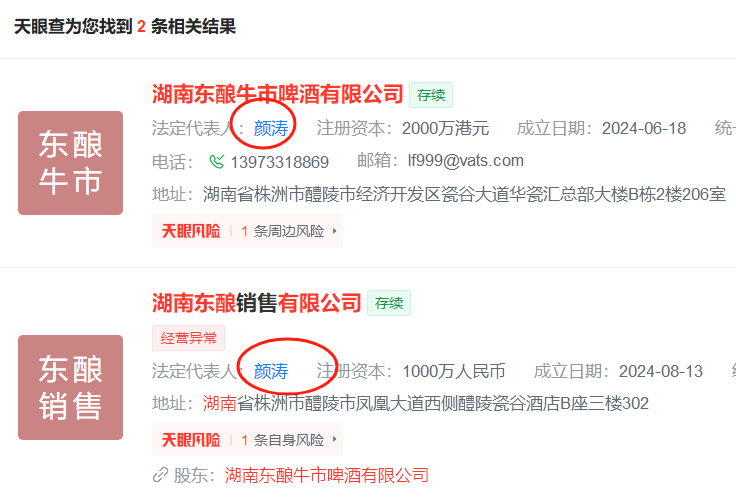Click phone number 13973318869
The image size is (736, 501).
[279, 162]
